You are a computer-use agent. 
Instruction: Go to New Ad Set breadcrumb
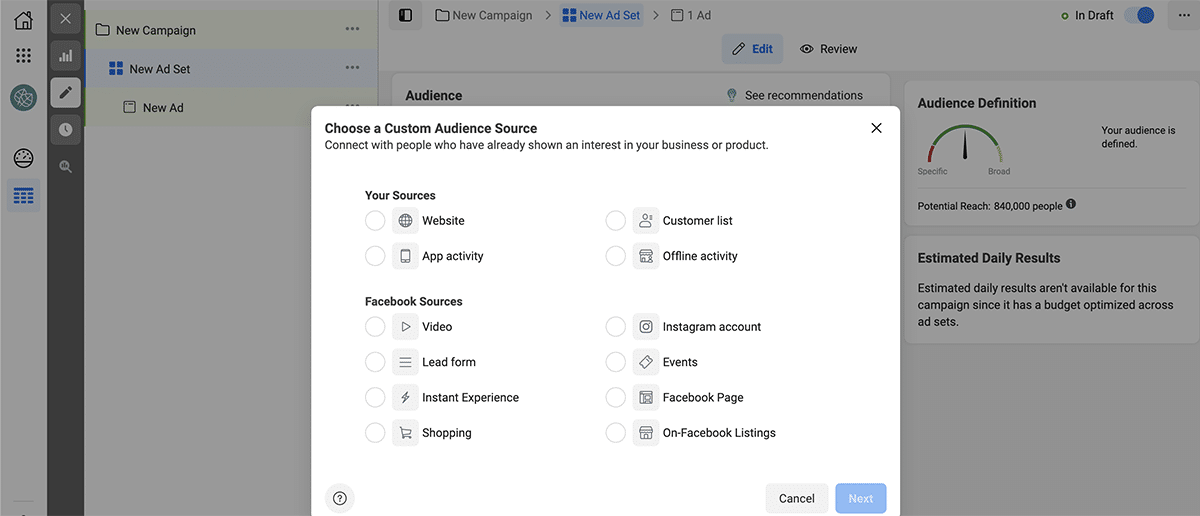(600, 15)
